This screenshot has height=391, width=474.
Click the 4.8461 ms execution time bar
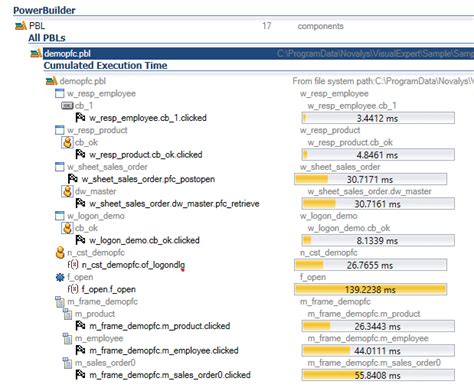pos(378,155)
